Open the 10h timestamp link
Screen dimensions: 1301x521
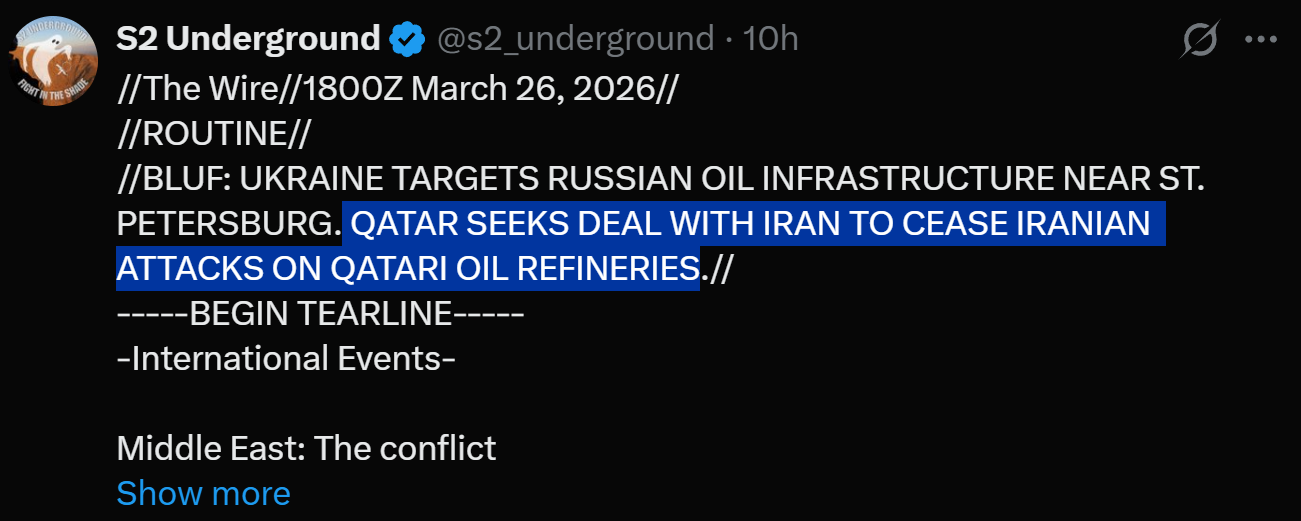[x=771, y=39]
